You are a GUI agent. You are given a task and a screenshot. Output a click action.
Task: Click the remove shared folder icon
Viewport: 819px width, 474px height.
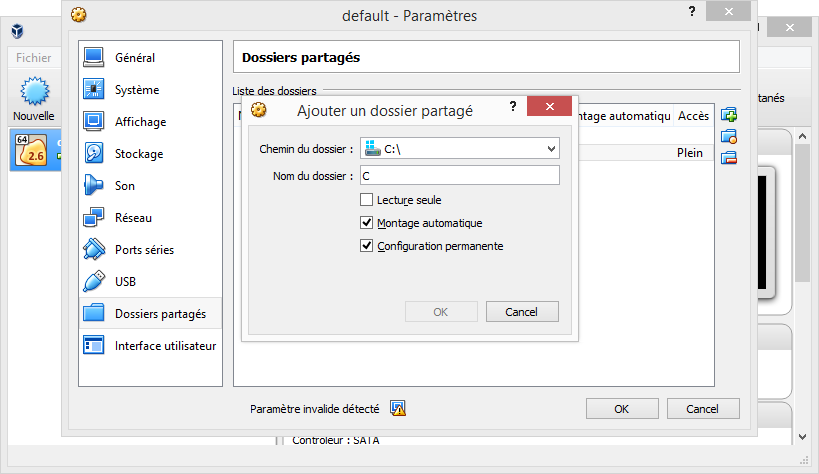[x=729, y=157]
